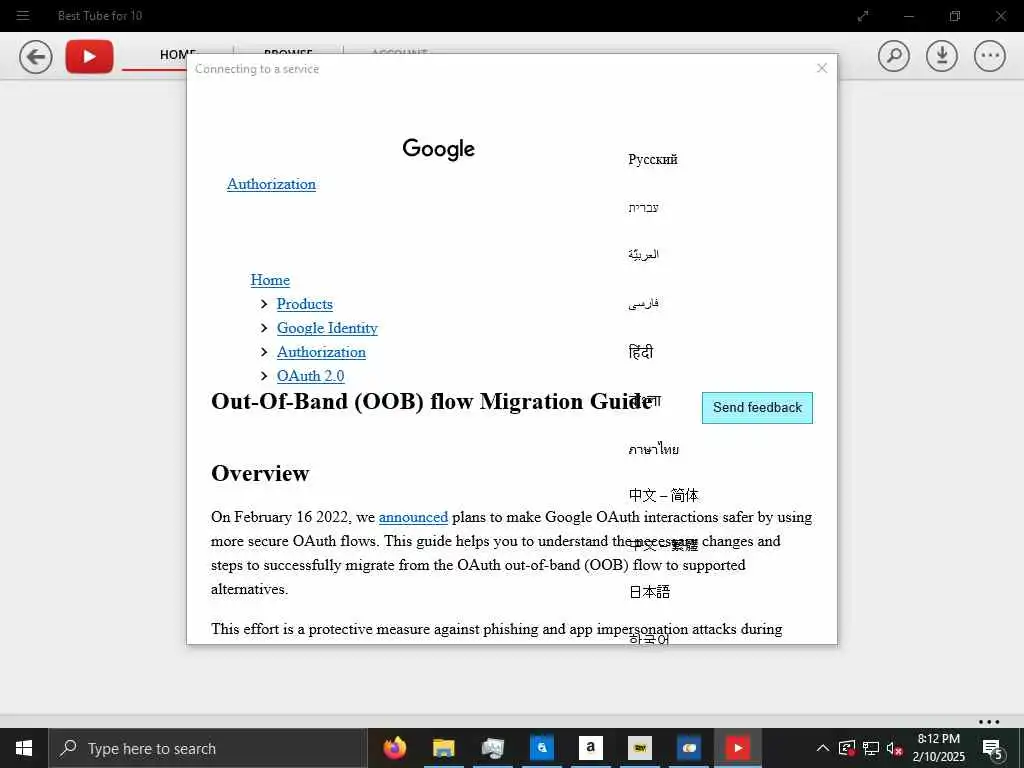
Task: Select العربيّة language option
Action: point(643,255)
